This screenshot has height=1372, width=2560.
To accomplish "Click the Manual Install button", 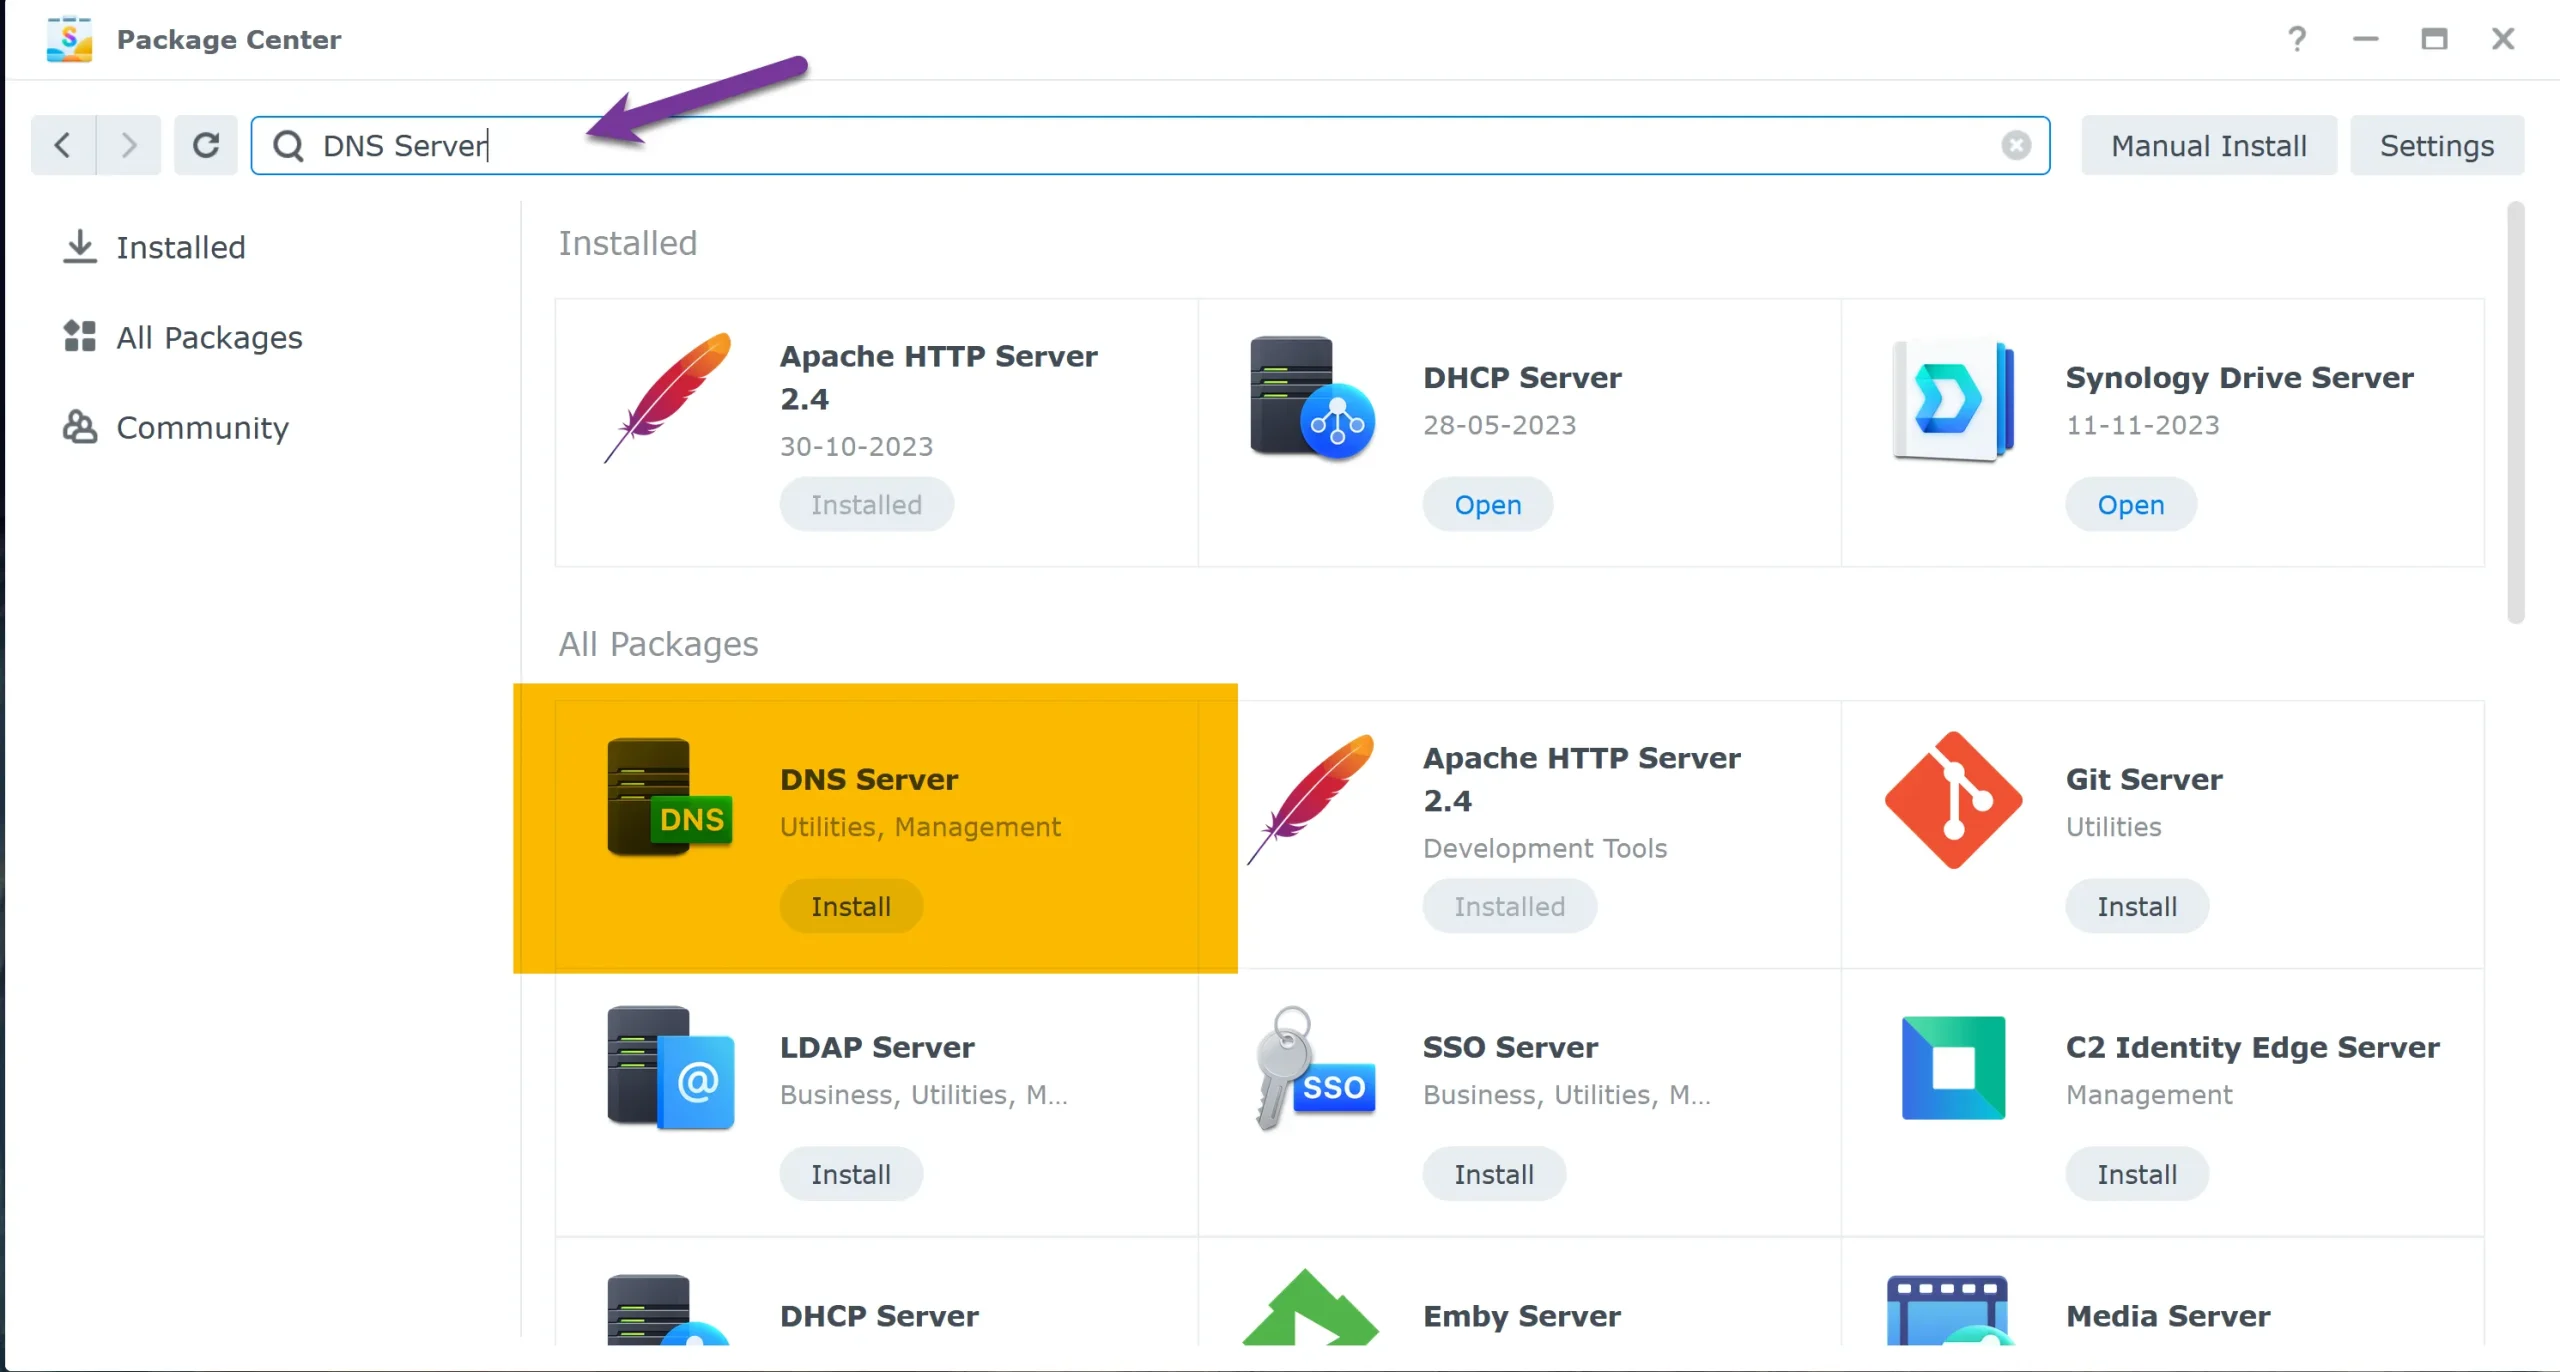I will tap(2208, 146).
